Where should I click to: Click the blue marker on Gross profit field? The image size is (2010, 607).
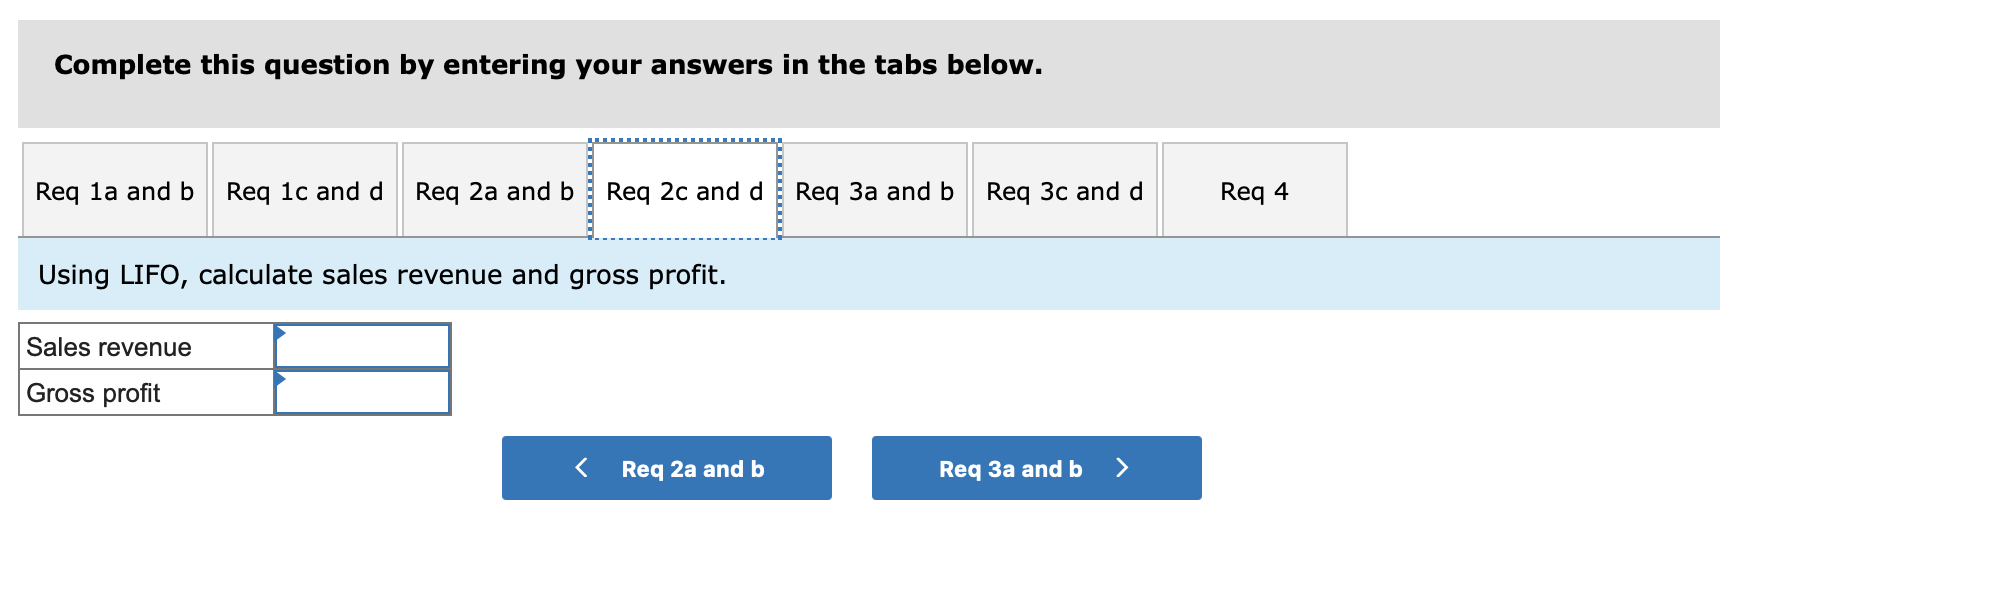click(280, 378)
